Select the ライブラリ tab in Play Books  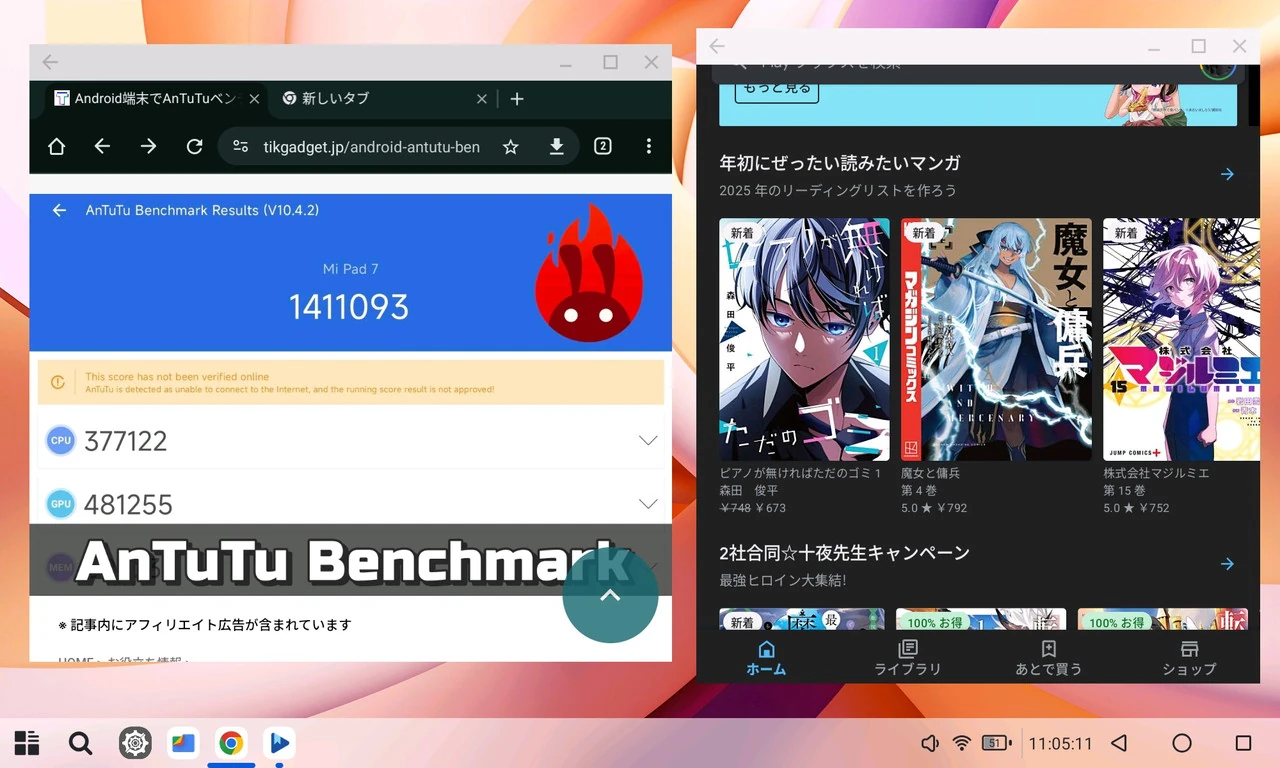click(x=907, y=657)
